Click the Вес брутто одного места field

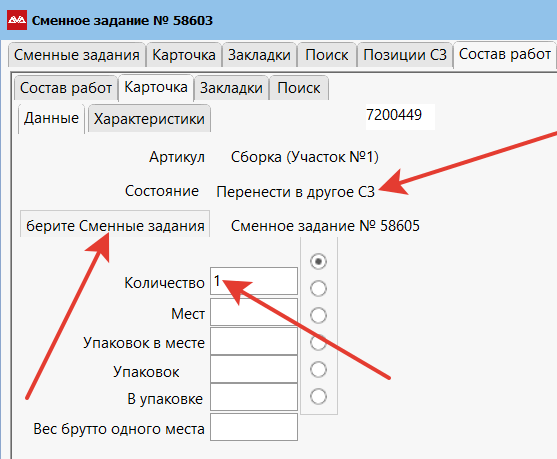pyautogui.click(x=254, y=427)
